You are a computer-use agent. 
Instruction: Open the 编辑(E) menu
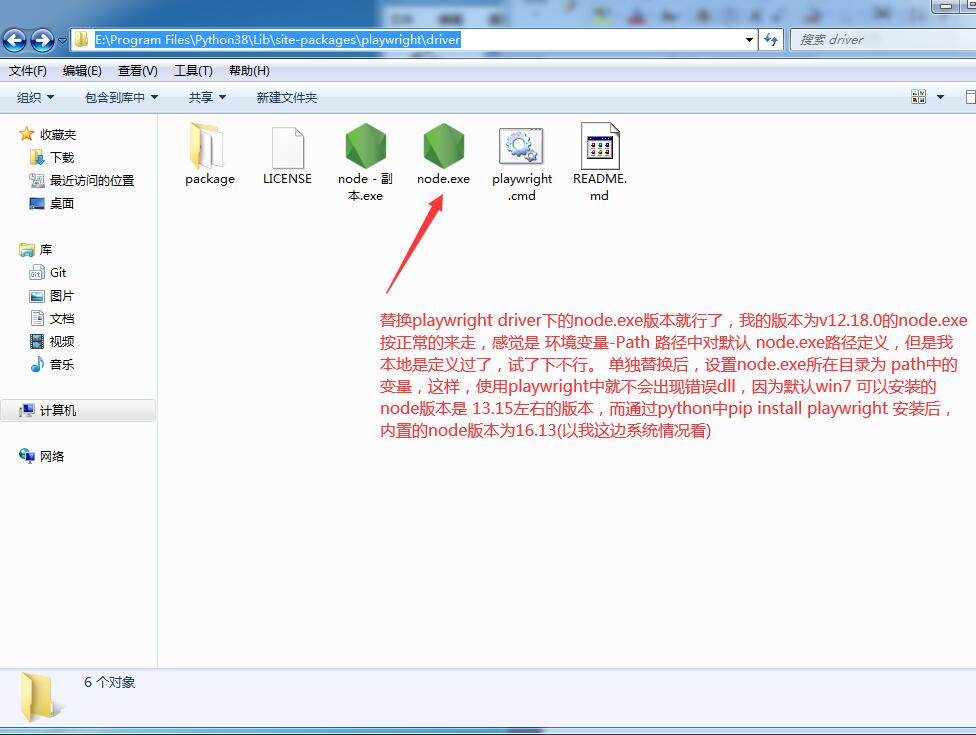(82, 71)
